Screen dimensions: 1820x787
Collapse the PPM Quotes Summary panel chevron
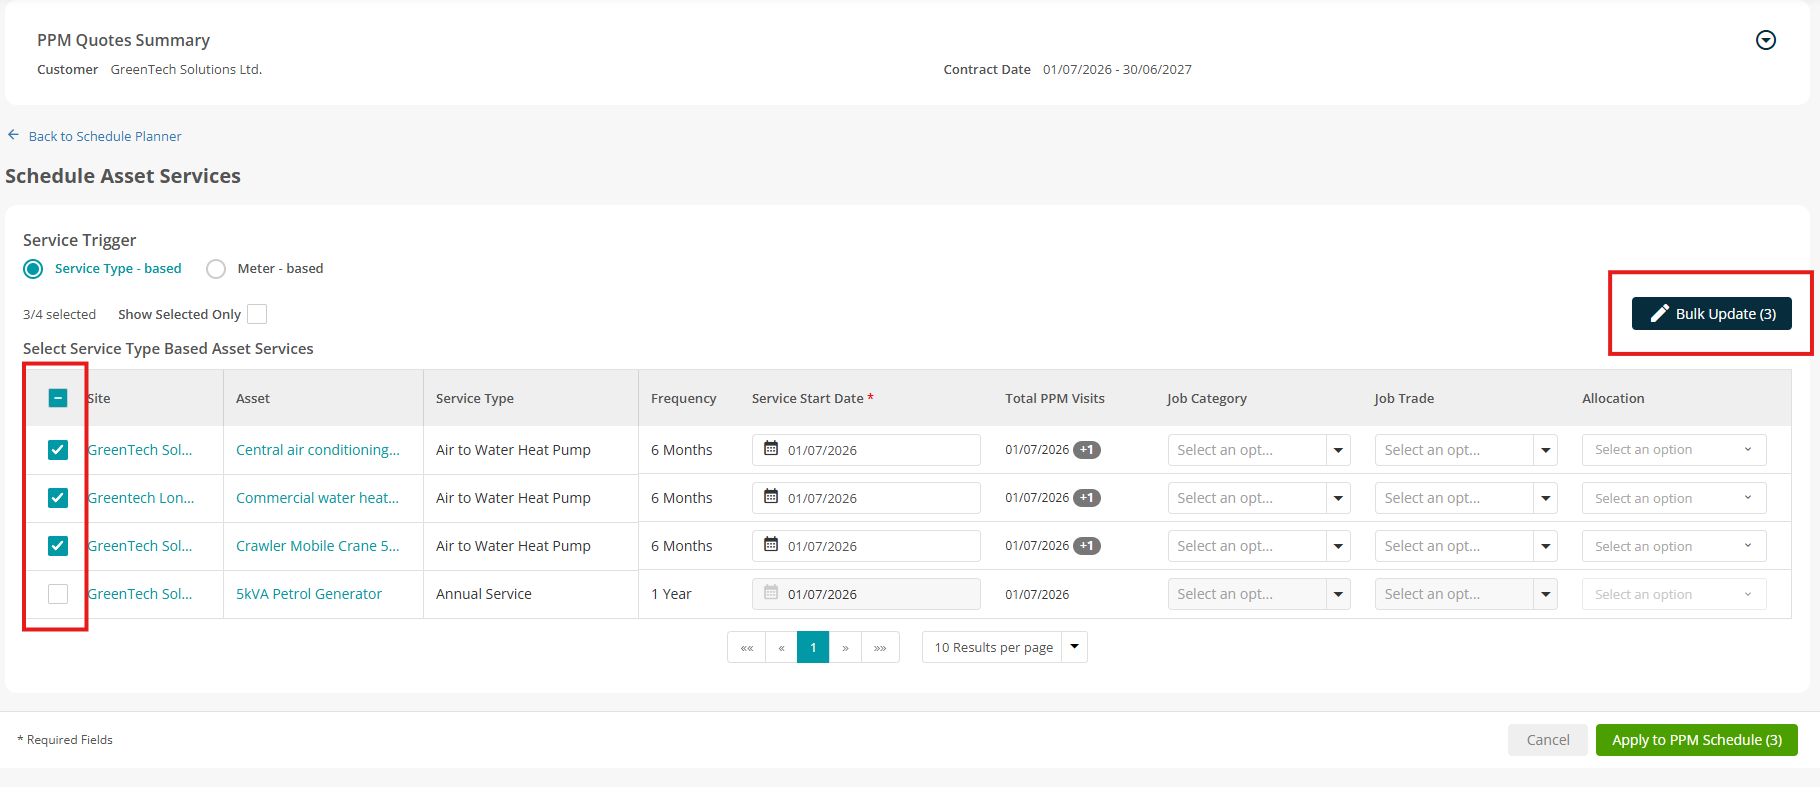pyautogui.click(x=1766, y=40)
